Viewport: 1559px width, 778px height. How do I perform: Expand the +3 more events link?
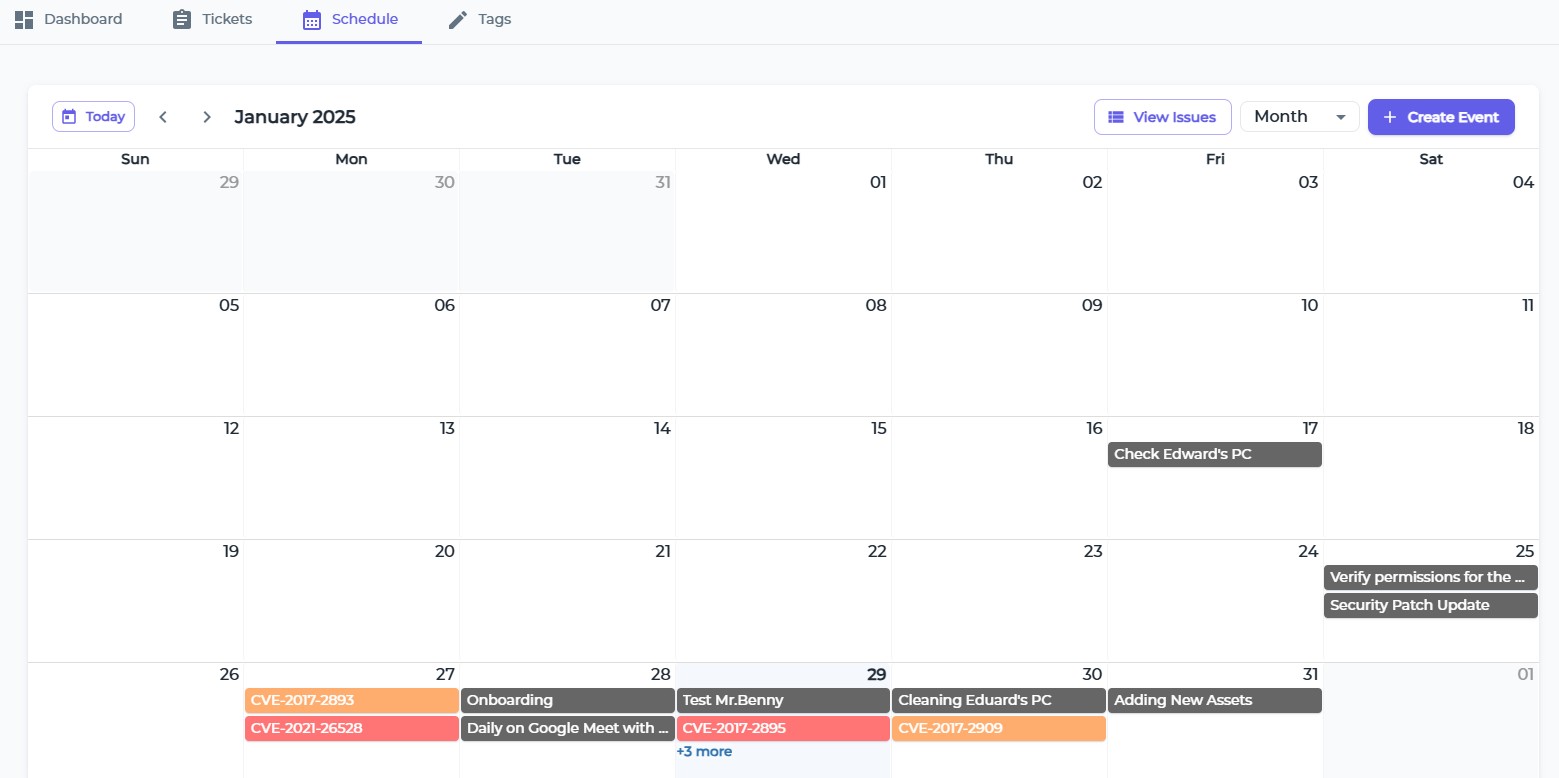click(704, 752)
